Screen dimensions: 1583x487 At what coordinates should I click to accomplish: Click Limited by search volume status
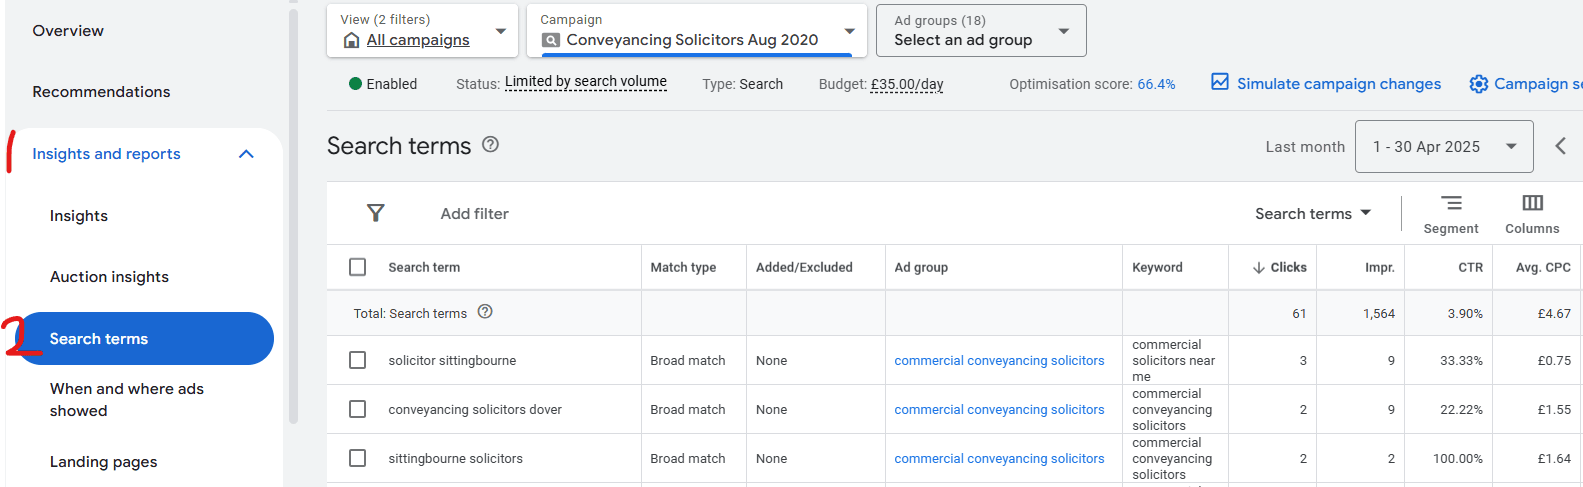tap(586, 82)
